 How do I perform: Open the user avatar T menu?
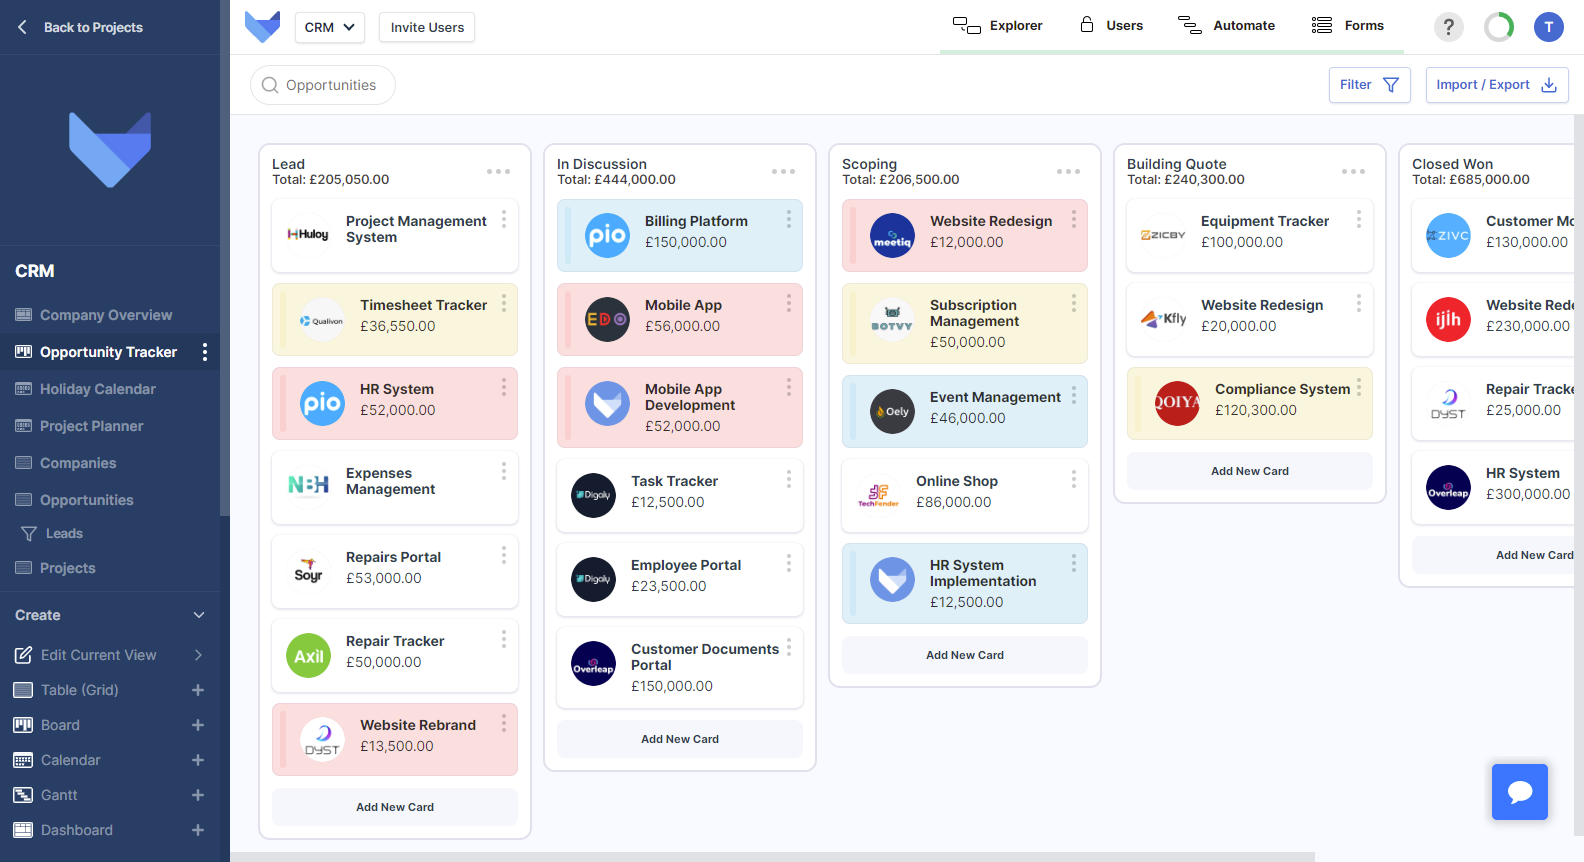1548,27
